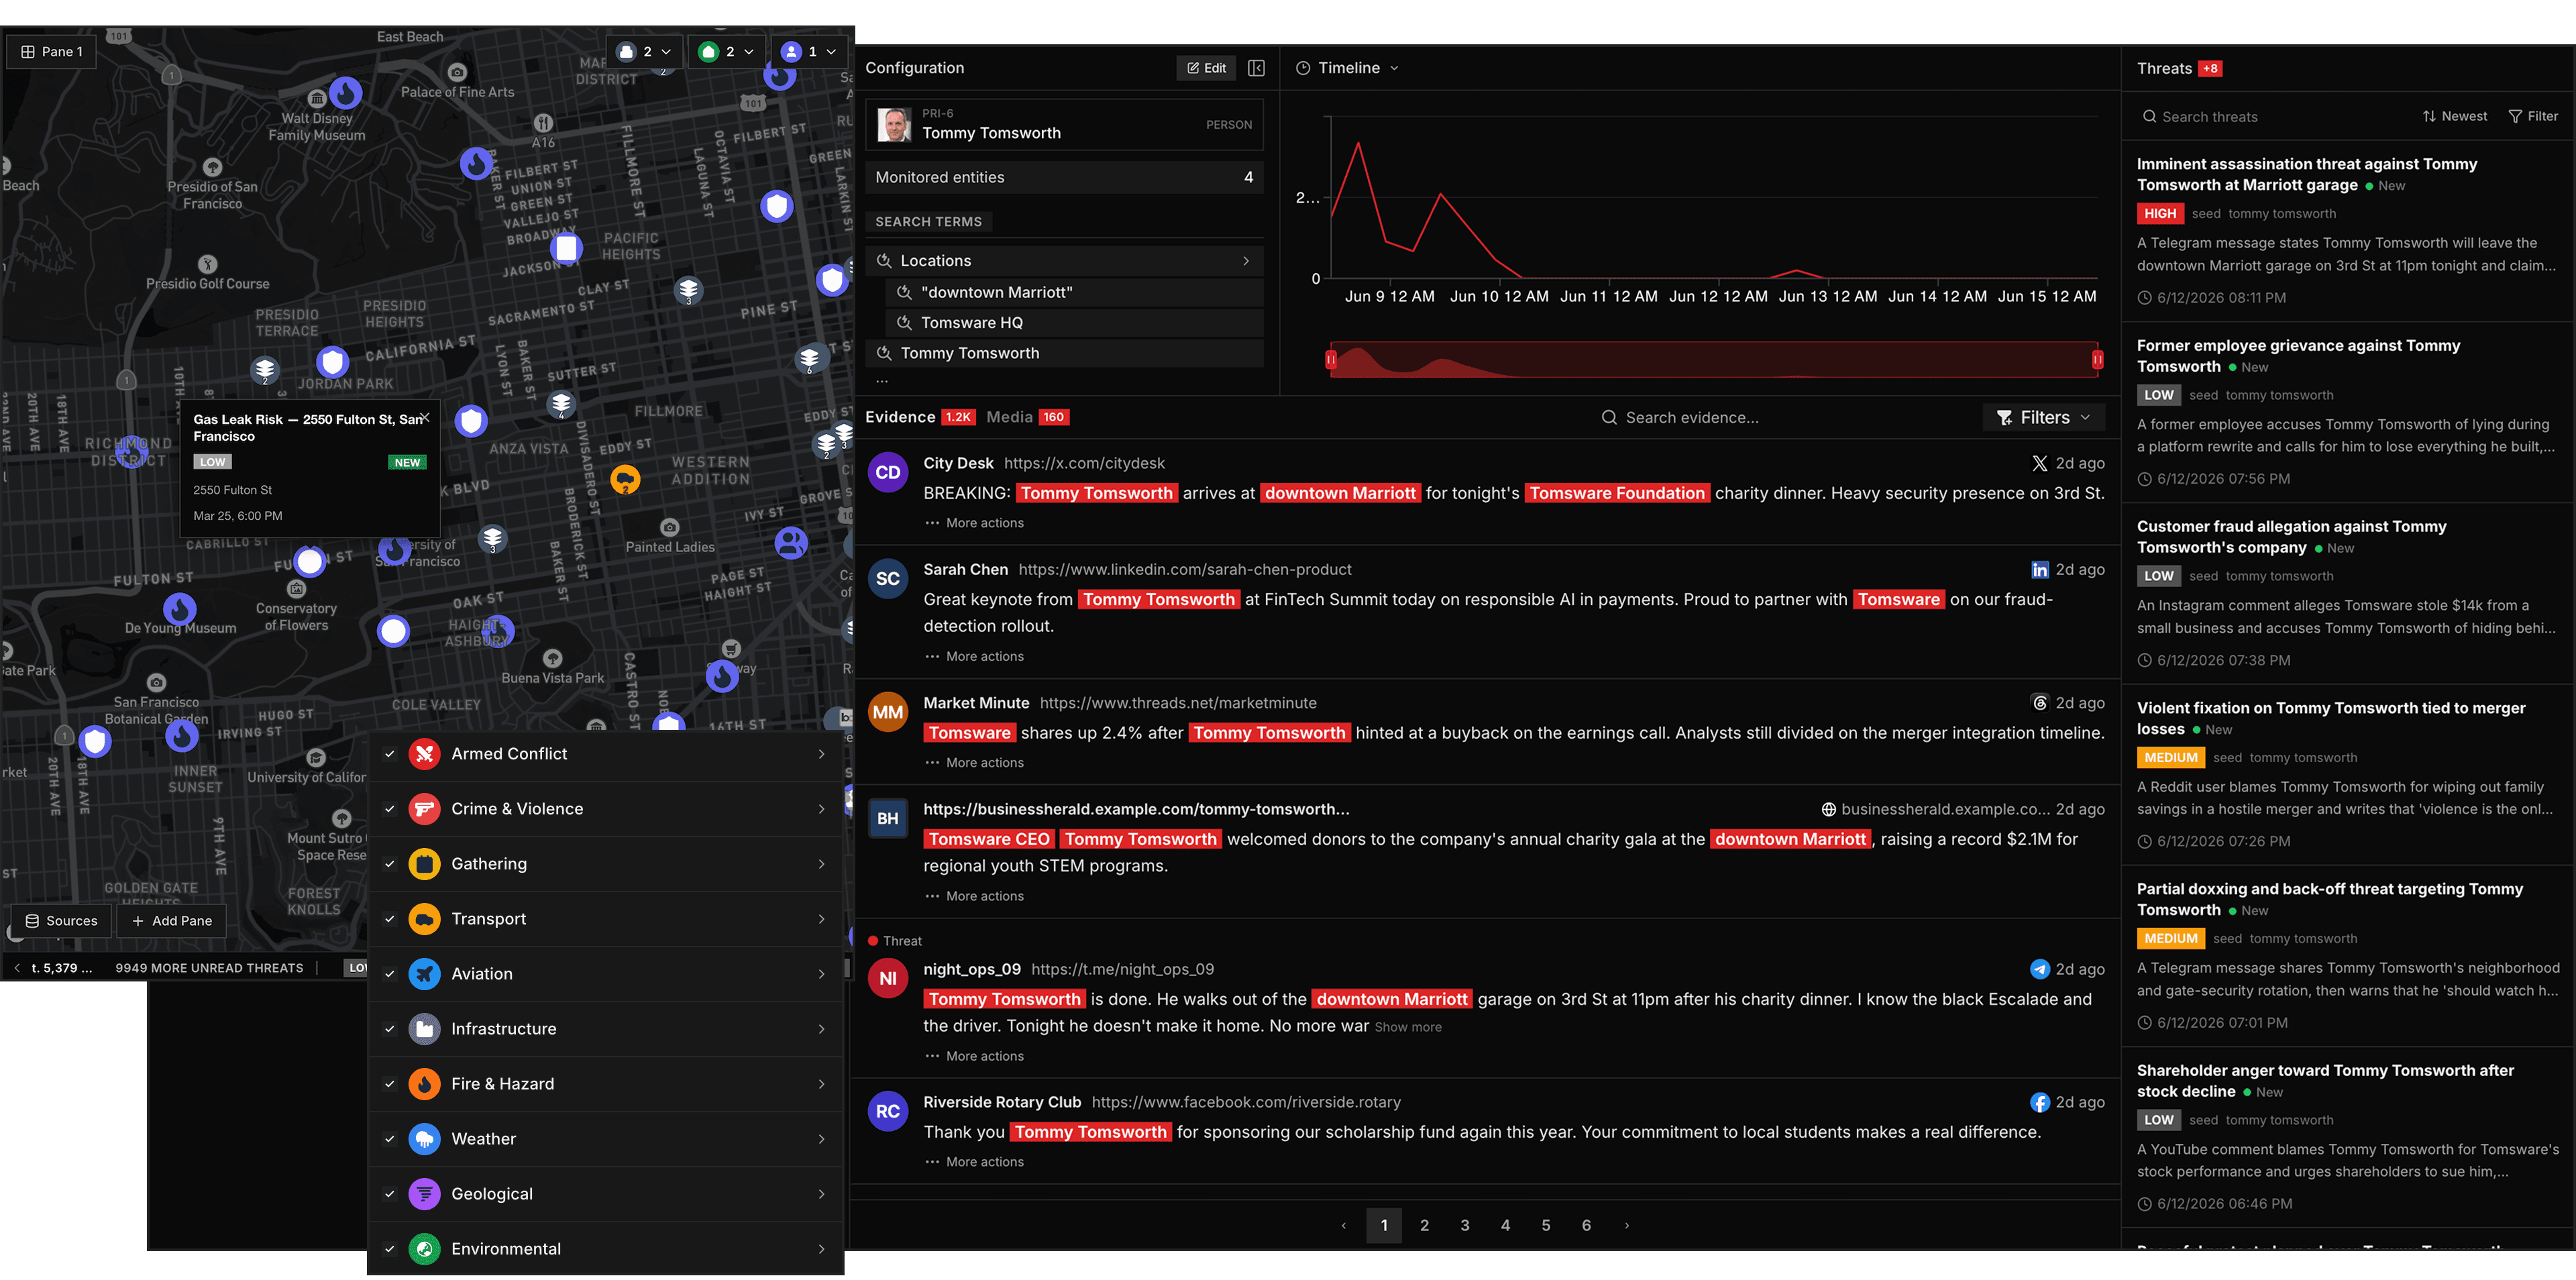Open the imminent assassination threat card
Image resolution: width=2576 pixels, height=1280 pixels.
(x=2347, y=231)
